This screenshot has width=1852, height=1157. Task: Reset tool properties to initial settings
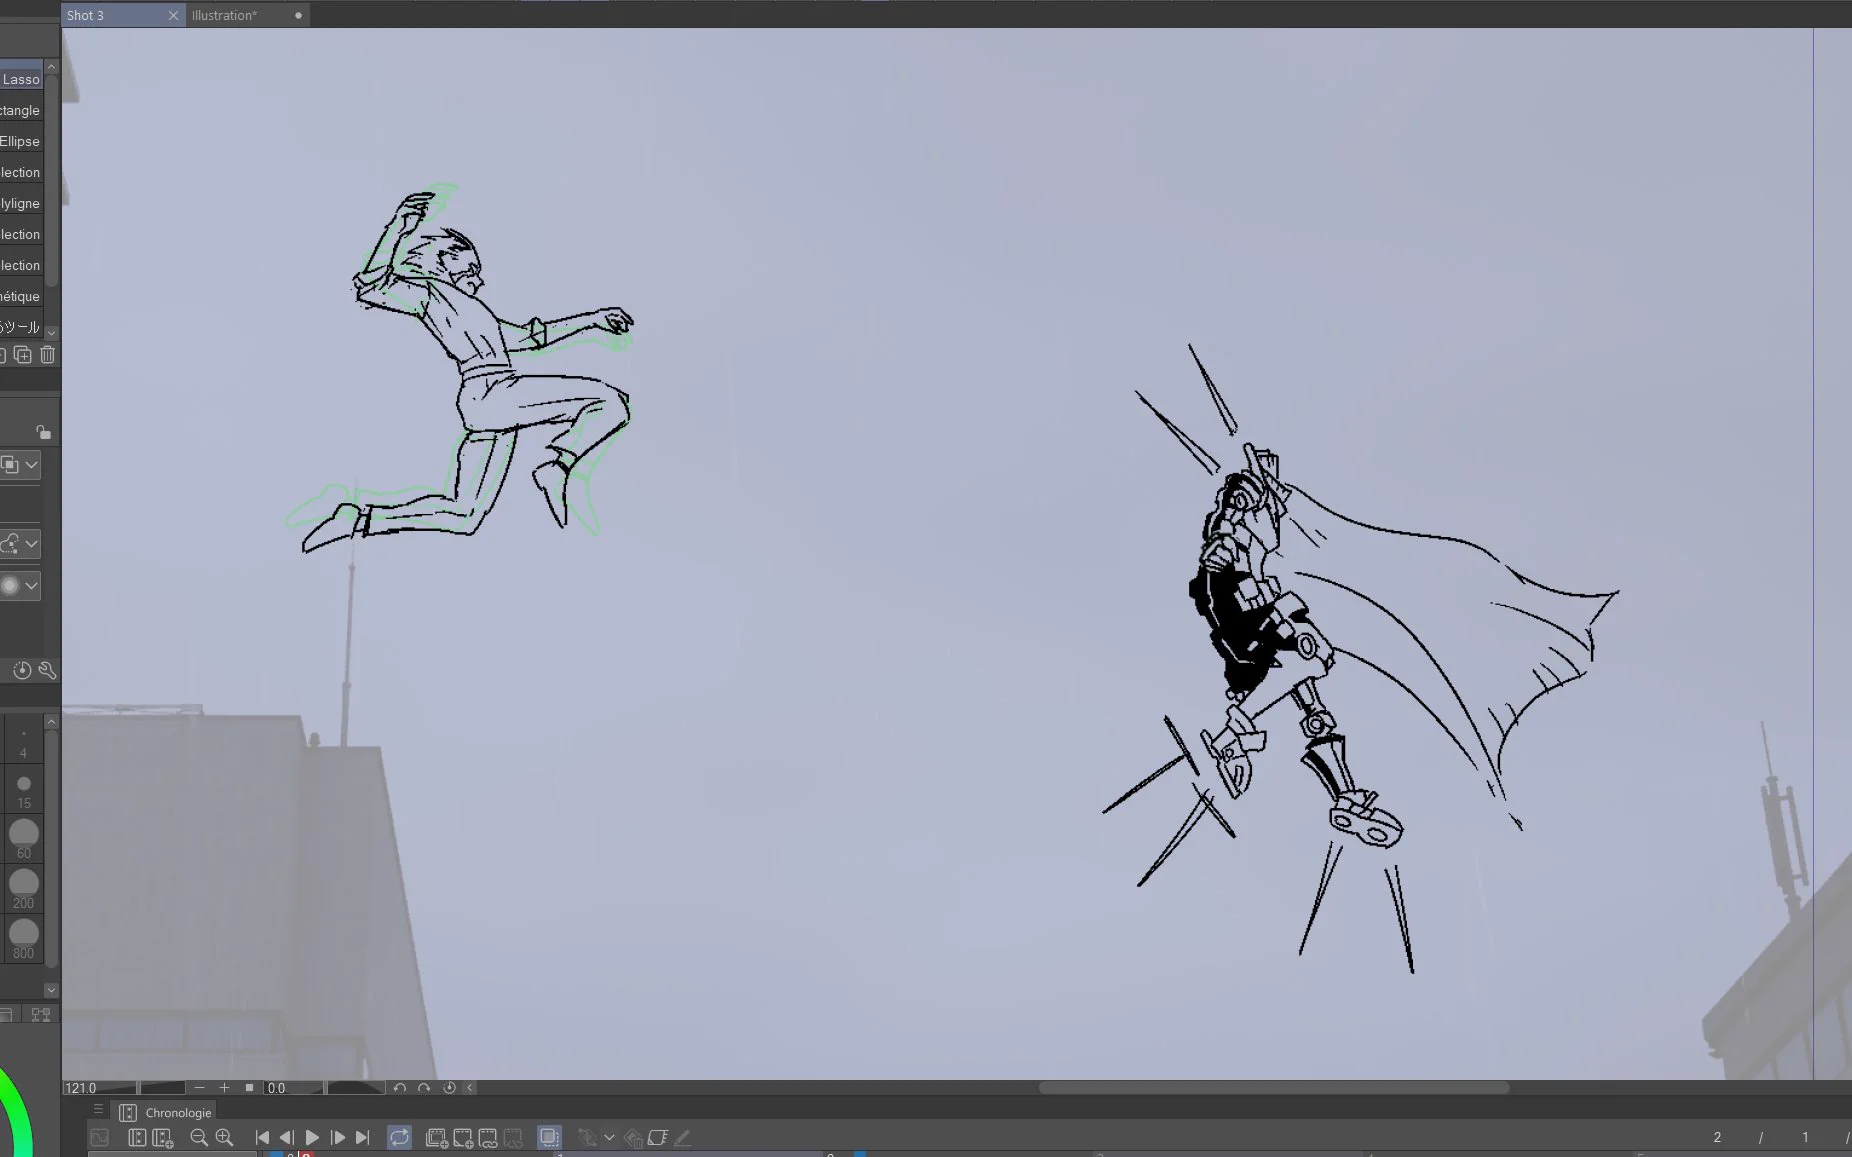(x=22, y=670)
